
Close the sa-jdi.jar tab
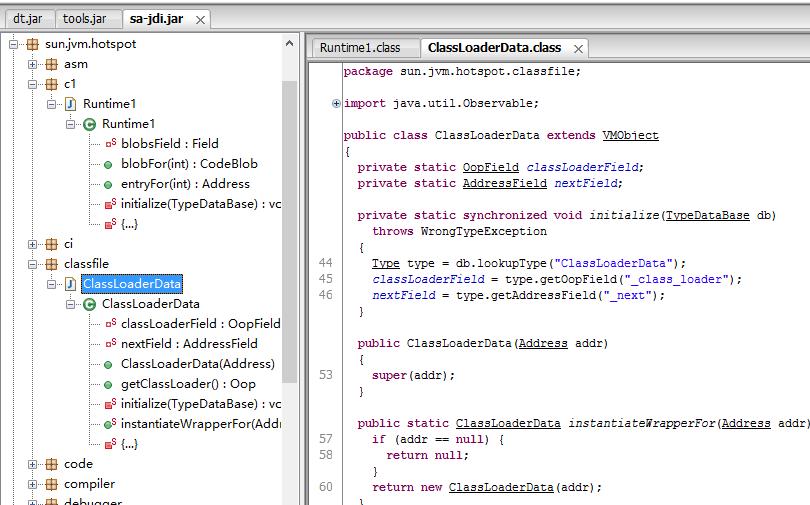click(x=200, y=20)
